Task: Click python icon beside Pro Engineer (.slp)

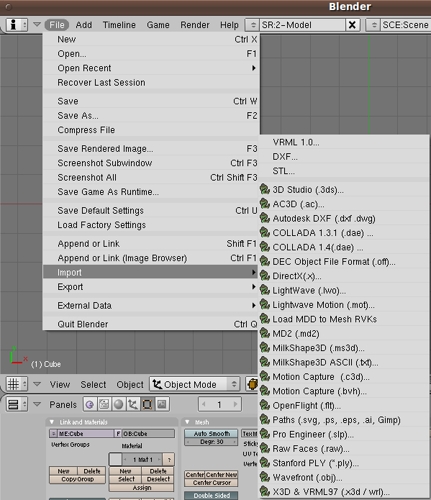Action: coord(265,434)
